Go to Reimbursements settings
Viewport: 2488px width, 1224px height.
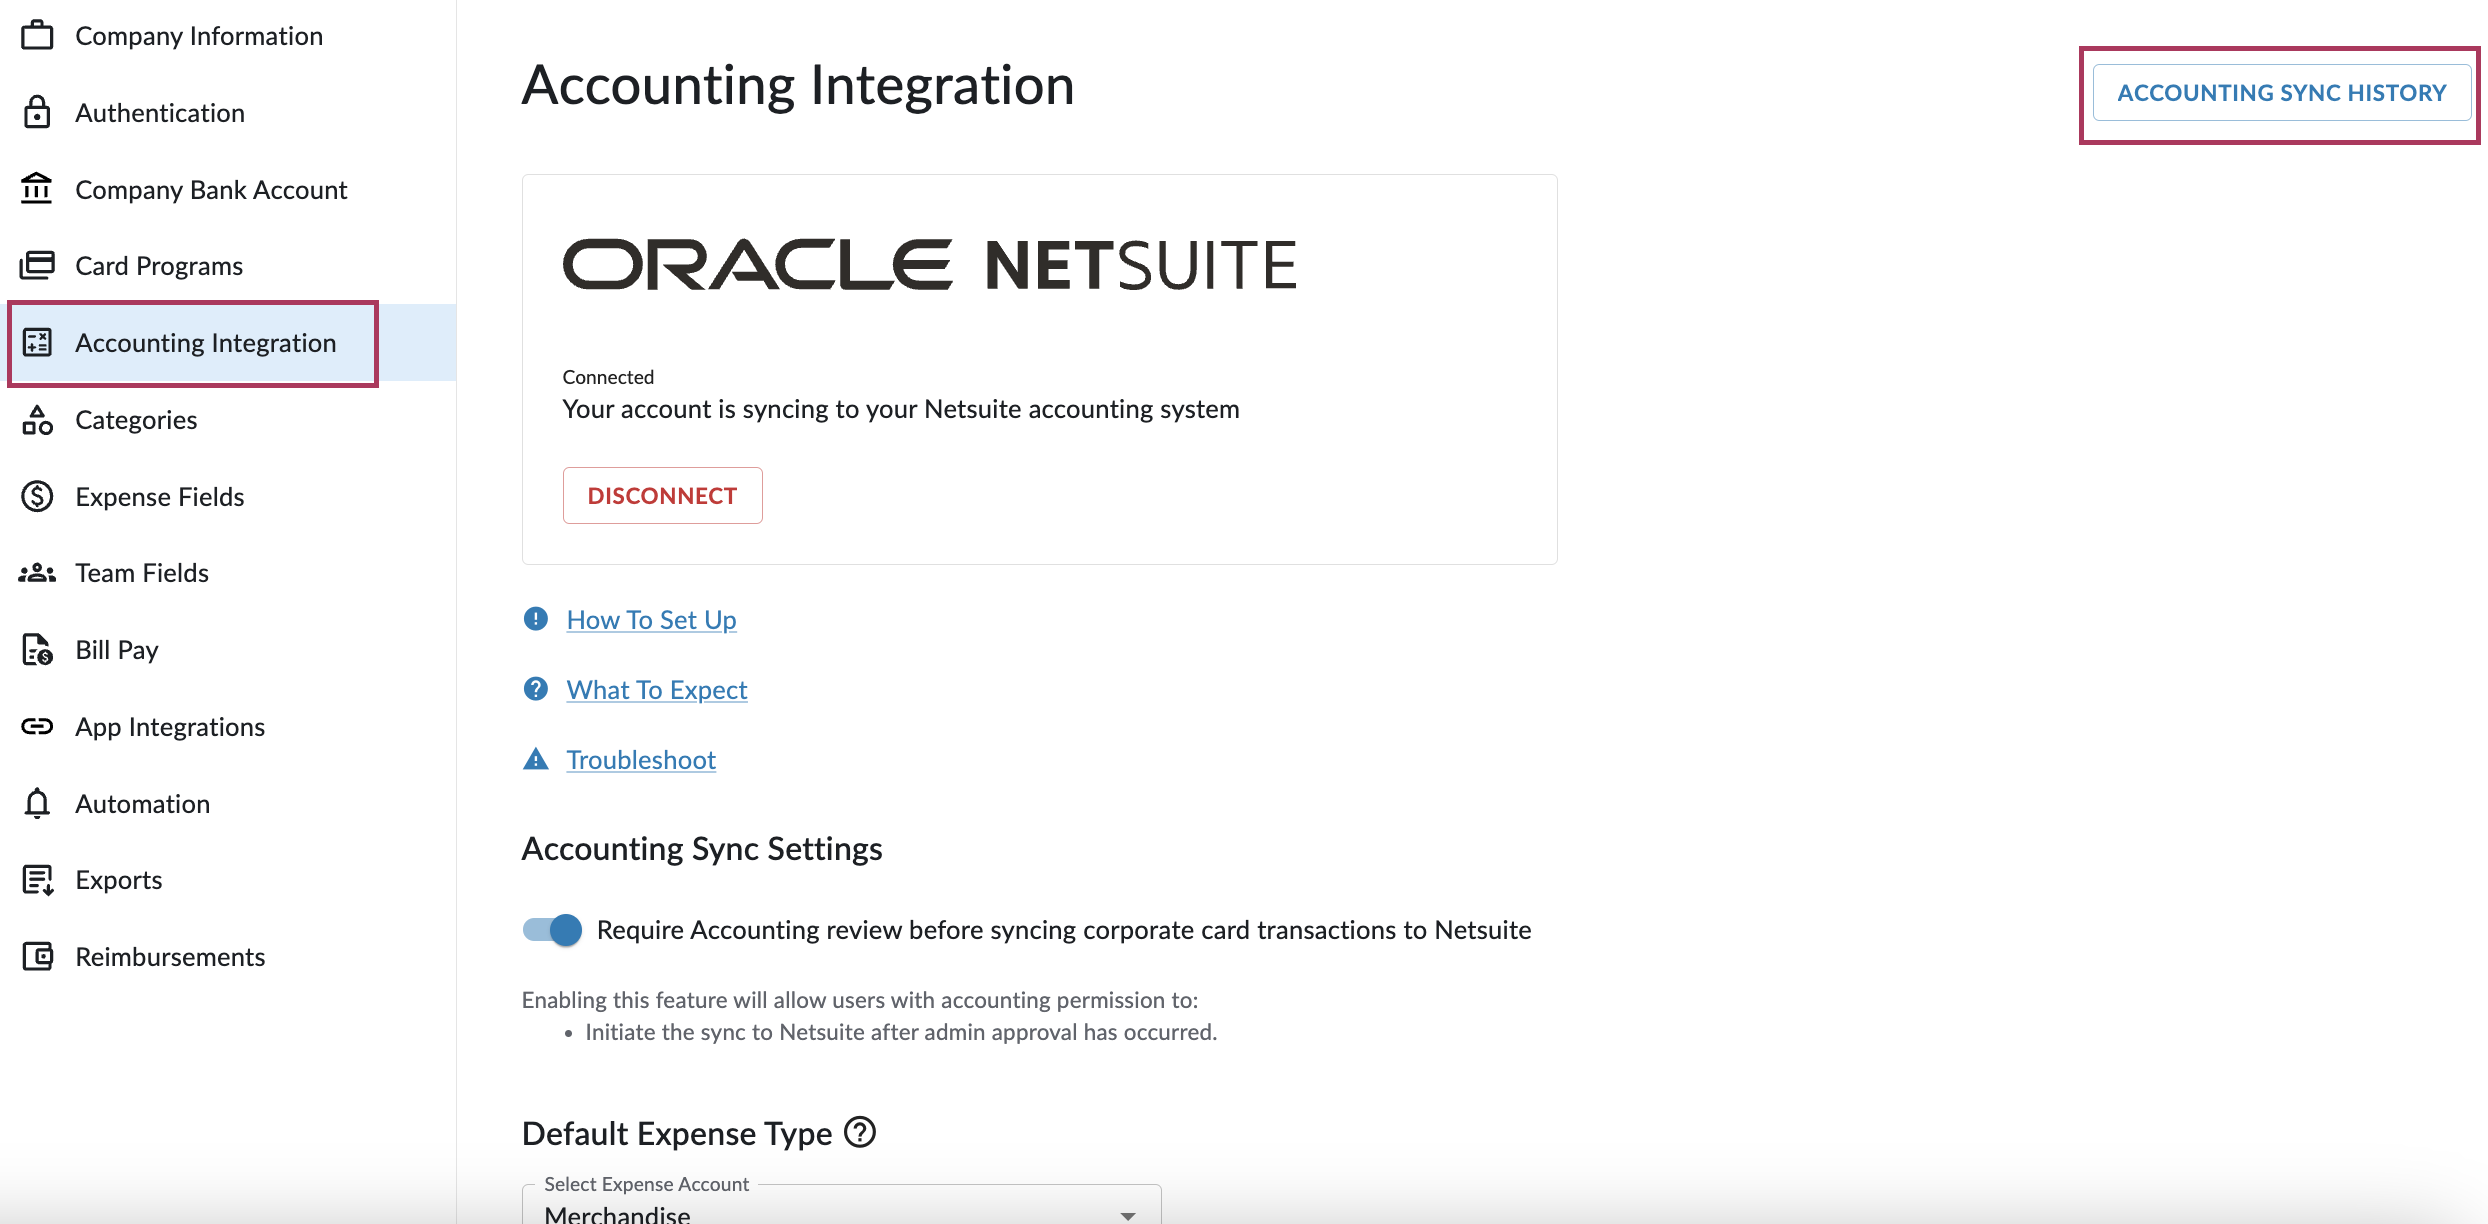(x=228, y=957)
